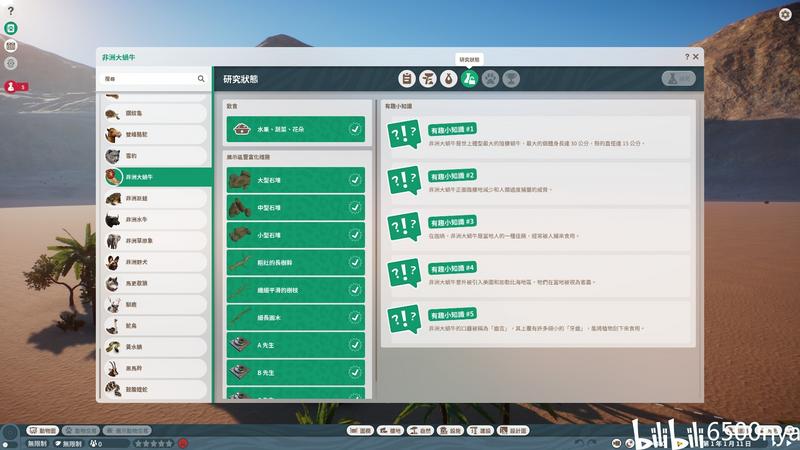The width and height of the screenshot is (800, 450).
Task: Select the springbok antelope entry in the list
Action: point(156,305)
